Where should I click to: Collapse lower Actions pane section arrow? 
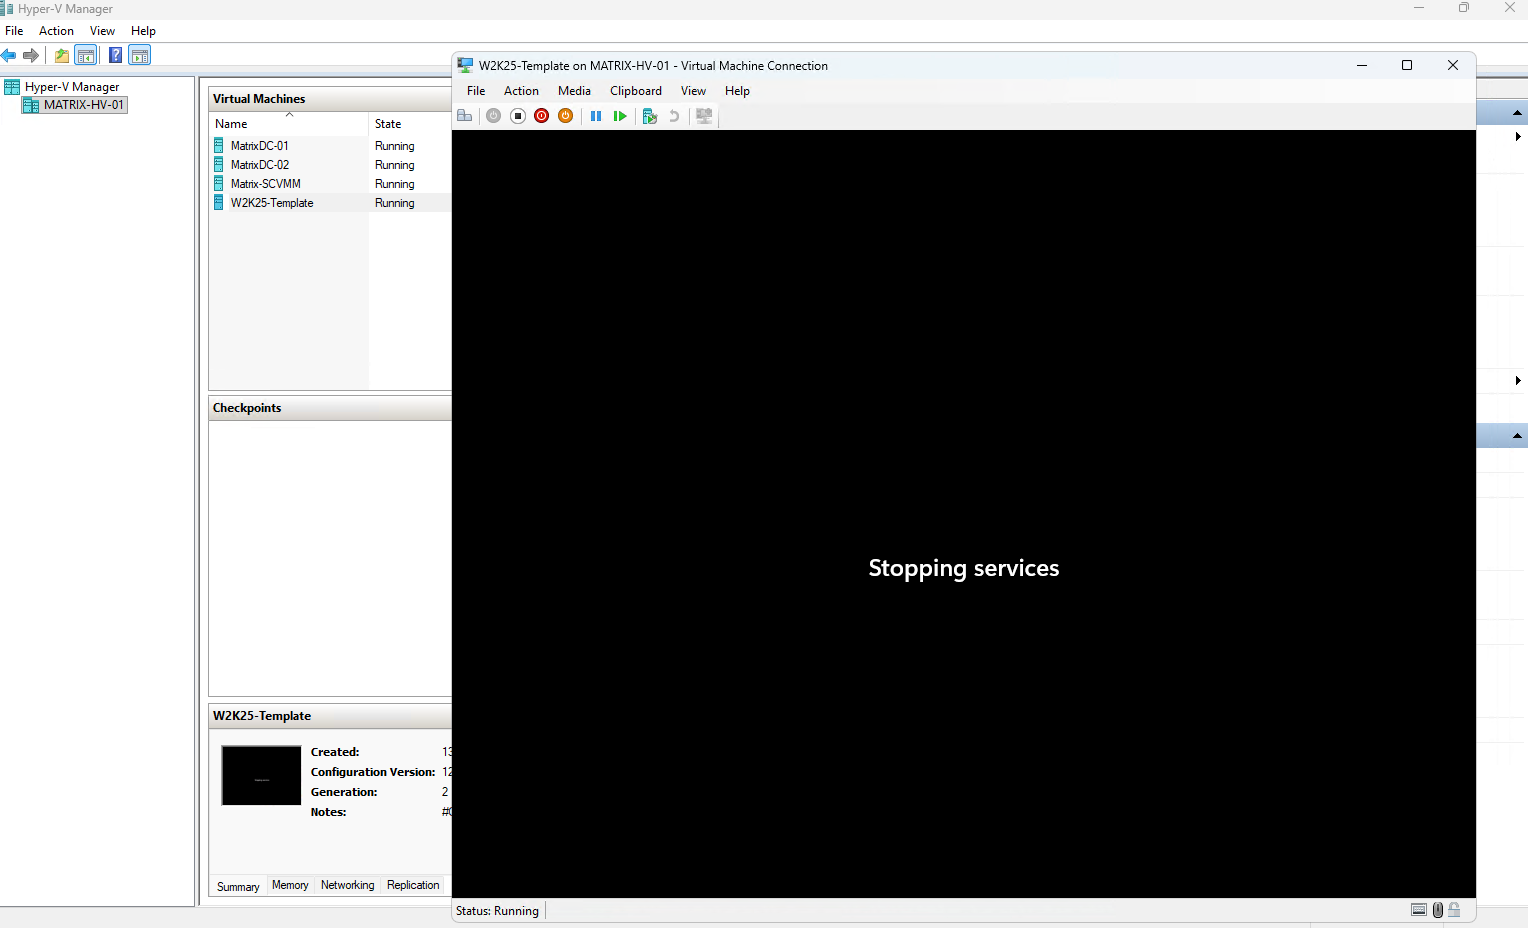[x=1517, y=436]
